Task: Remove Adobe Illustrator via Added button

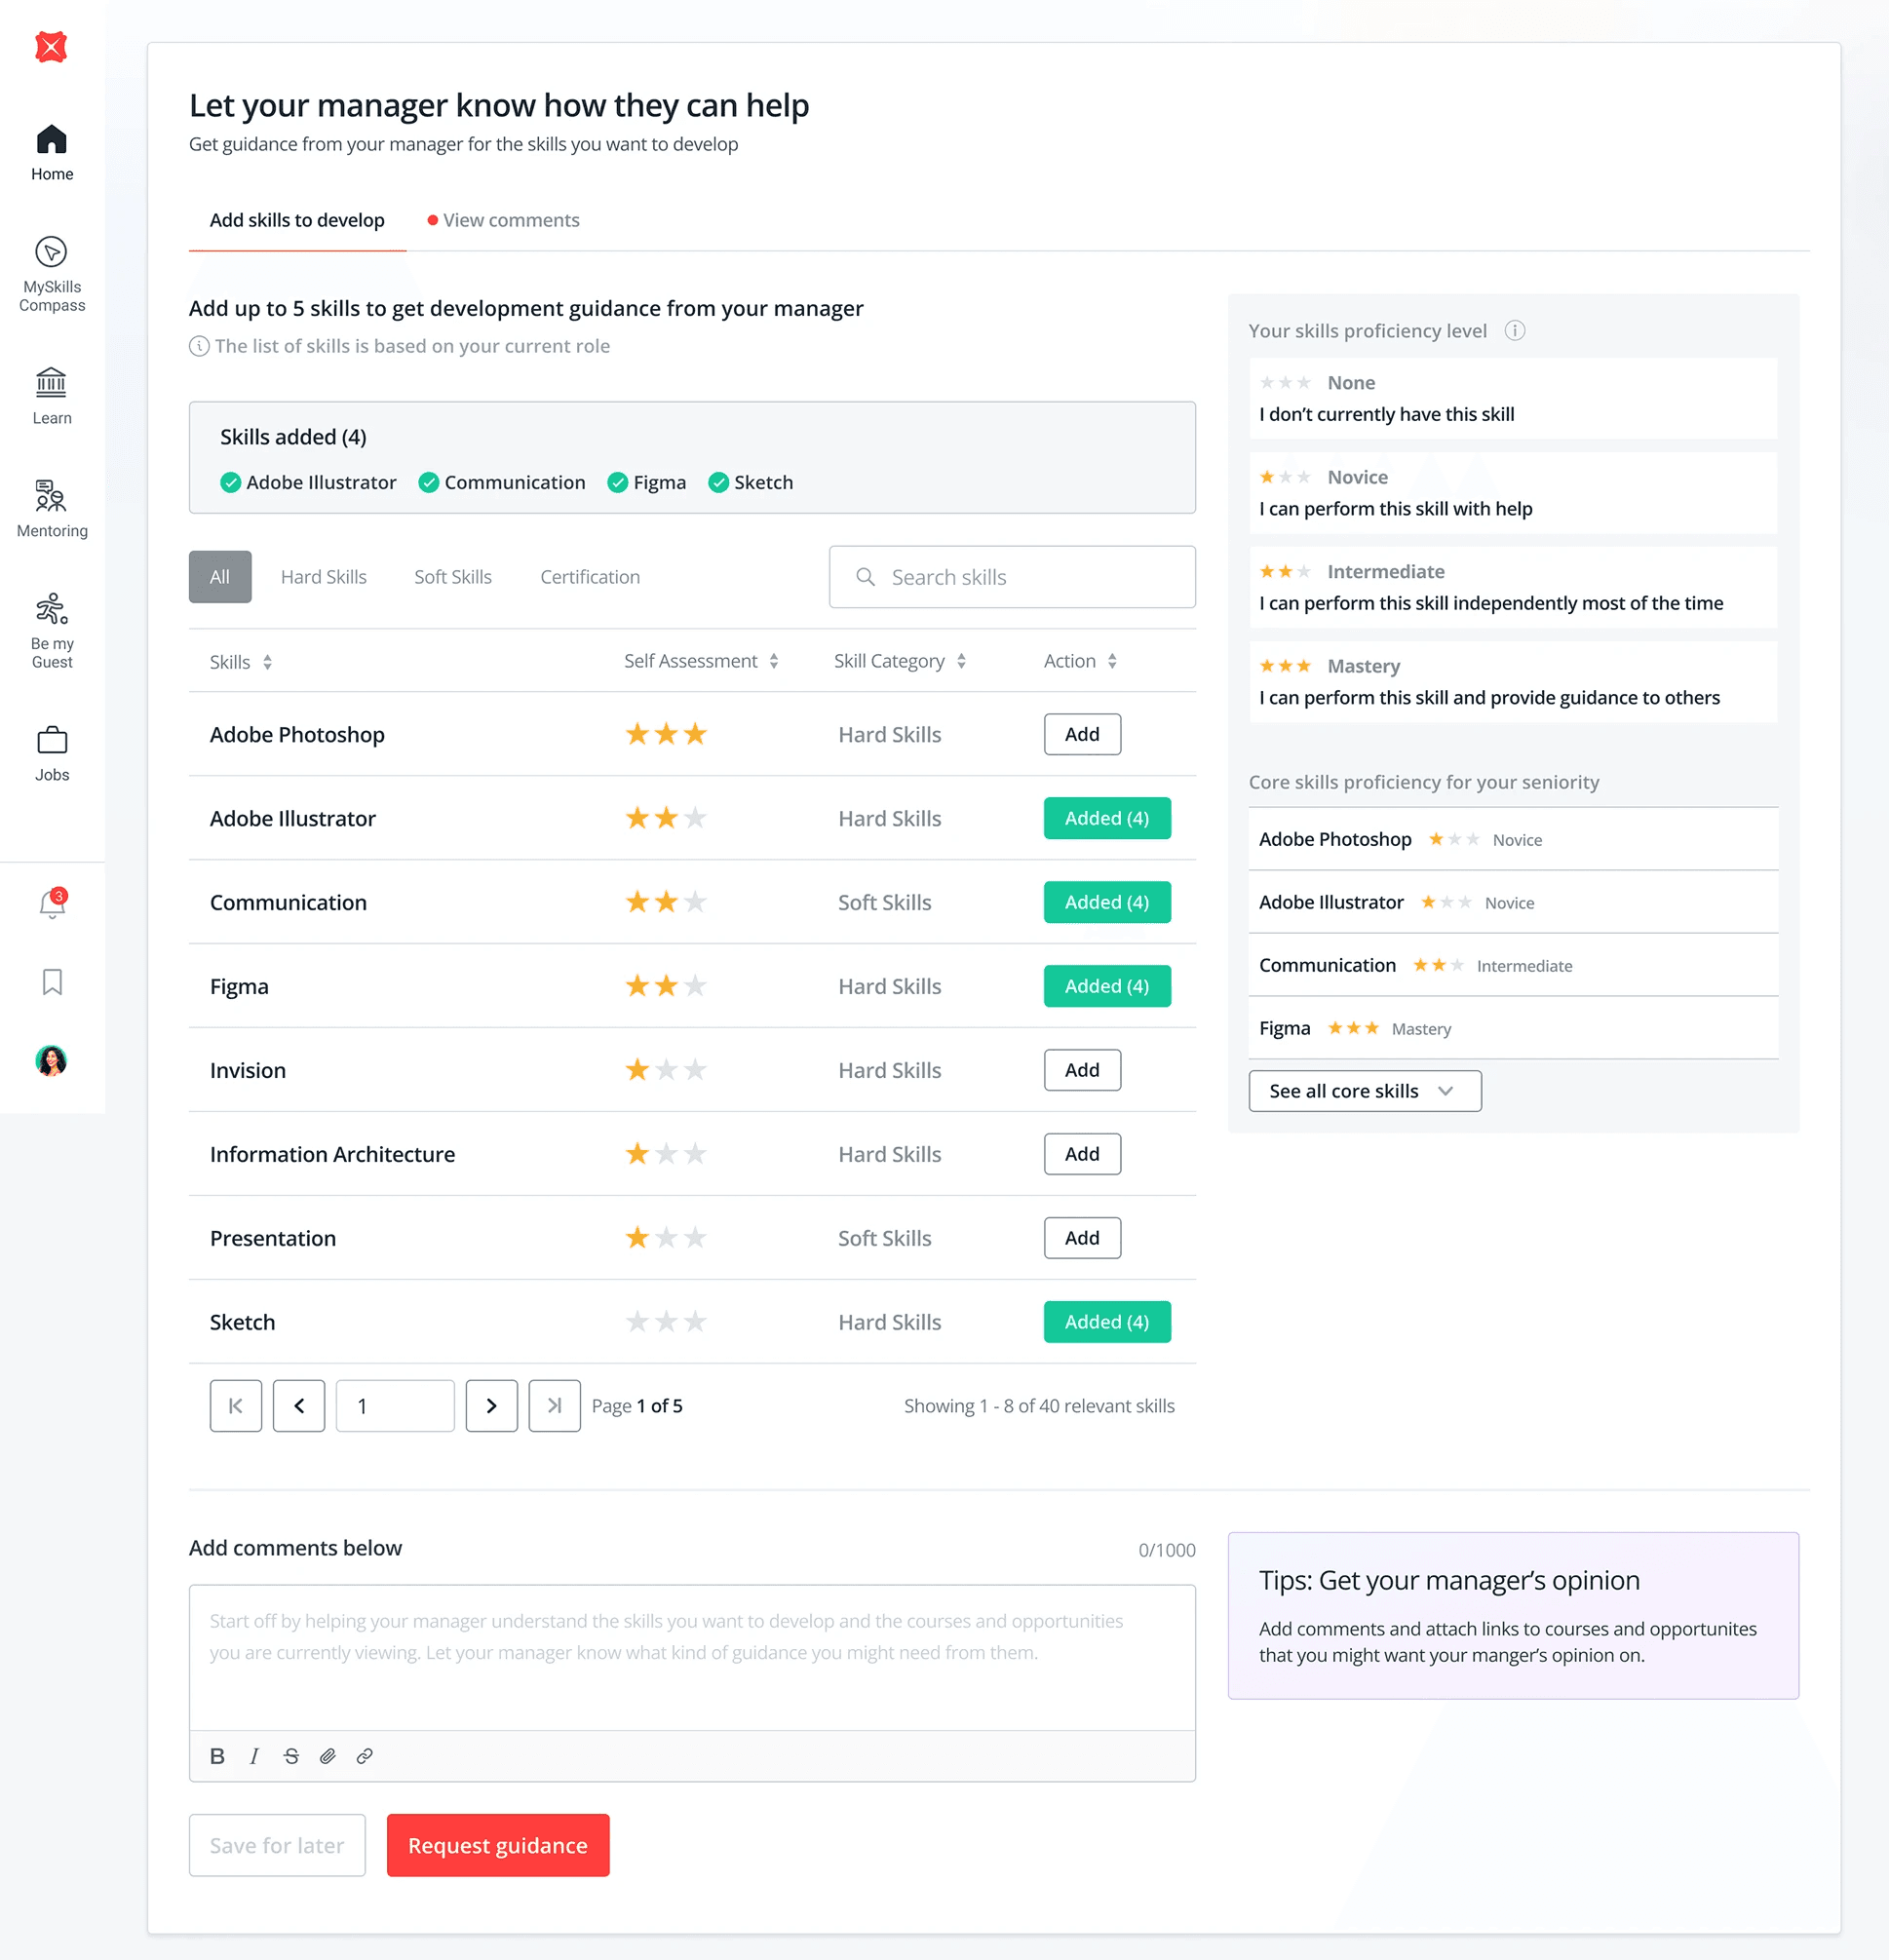Action: [x=1106, y=818]
